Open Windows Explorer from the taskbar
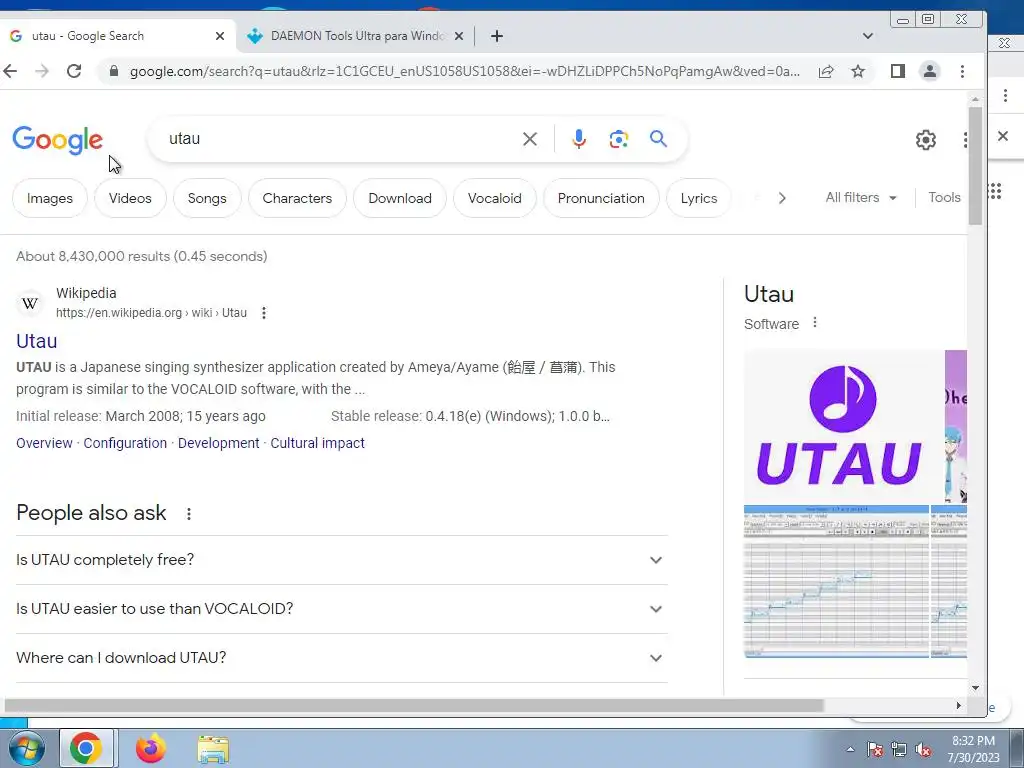Screen dimensions: 1024x768 [x=214, y=750]
